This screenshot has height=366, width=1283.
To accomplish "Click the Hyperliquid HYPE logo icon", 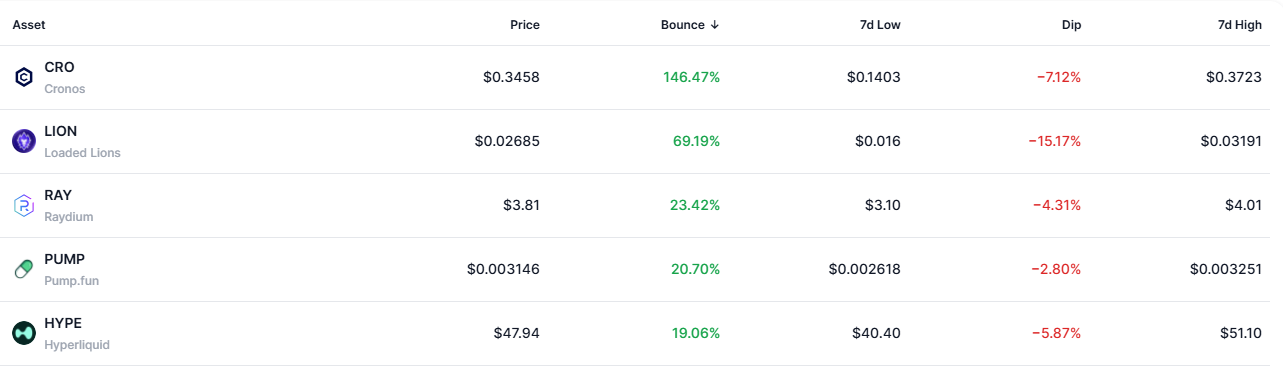I will [x=24, y=333].
